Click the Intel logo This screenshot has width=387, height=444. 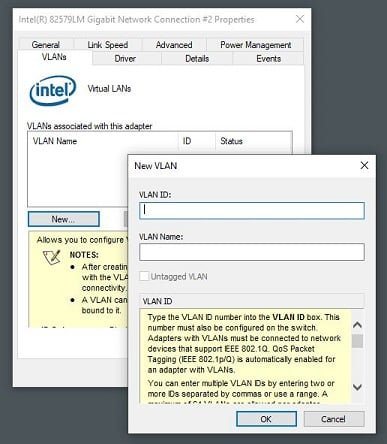click(53, 90)
